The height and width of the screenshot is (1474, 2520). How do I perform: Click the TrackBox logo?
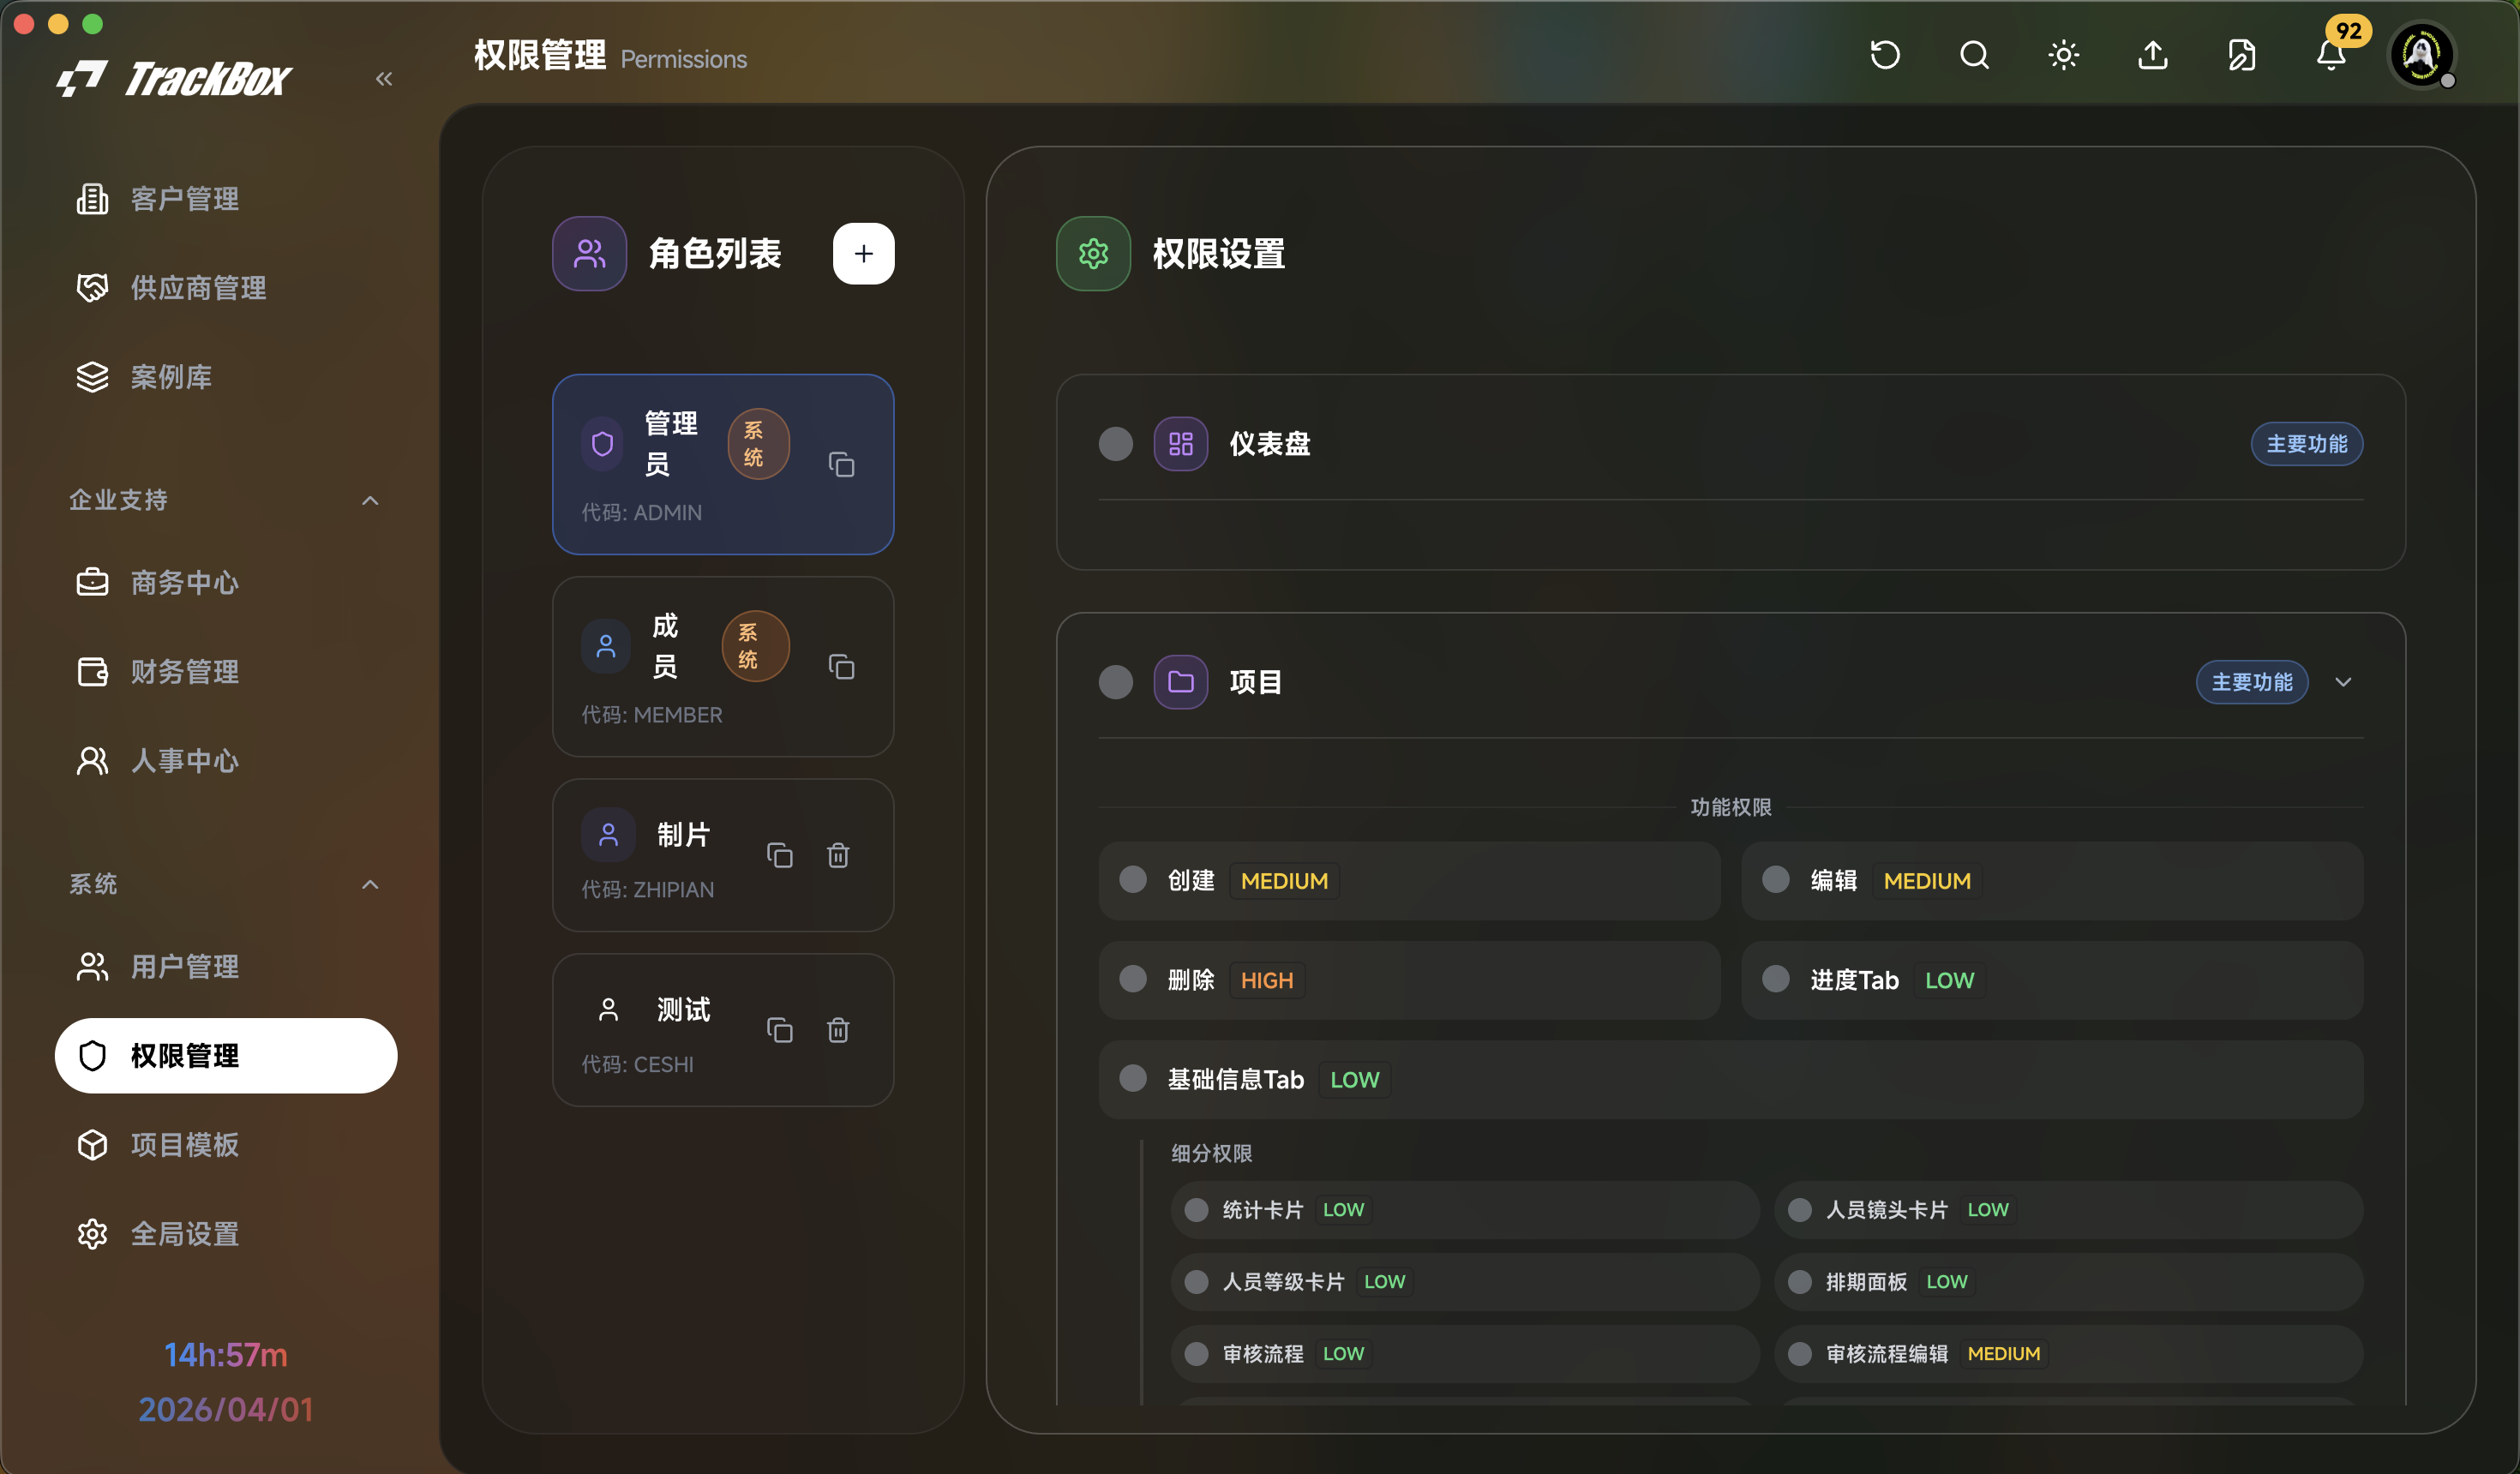174,78
